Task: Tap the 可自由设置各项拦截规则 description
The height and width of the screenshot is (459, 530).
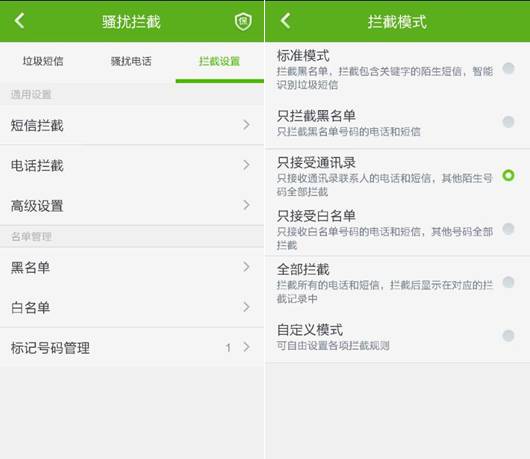Action: (333, 345)
